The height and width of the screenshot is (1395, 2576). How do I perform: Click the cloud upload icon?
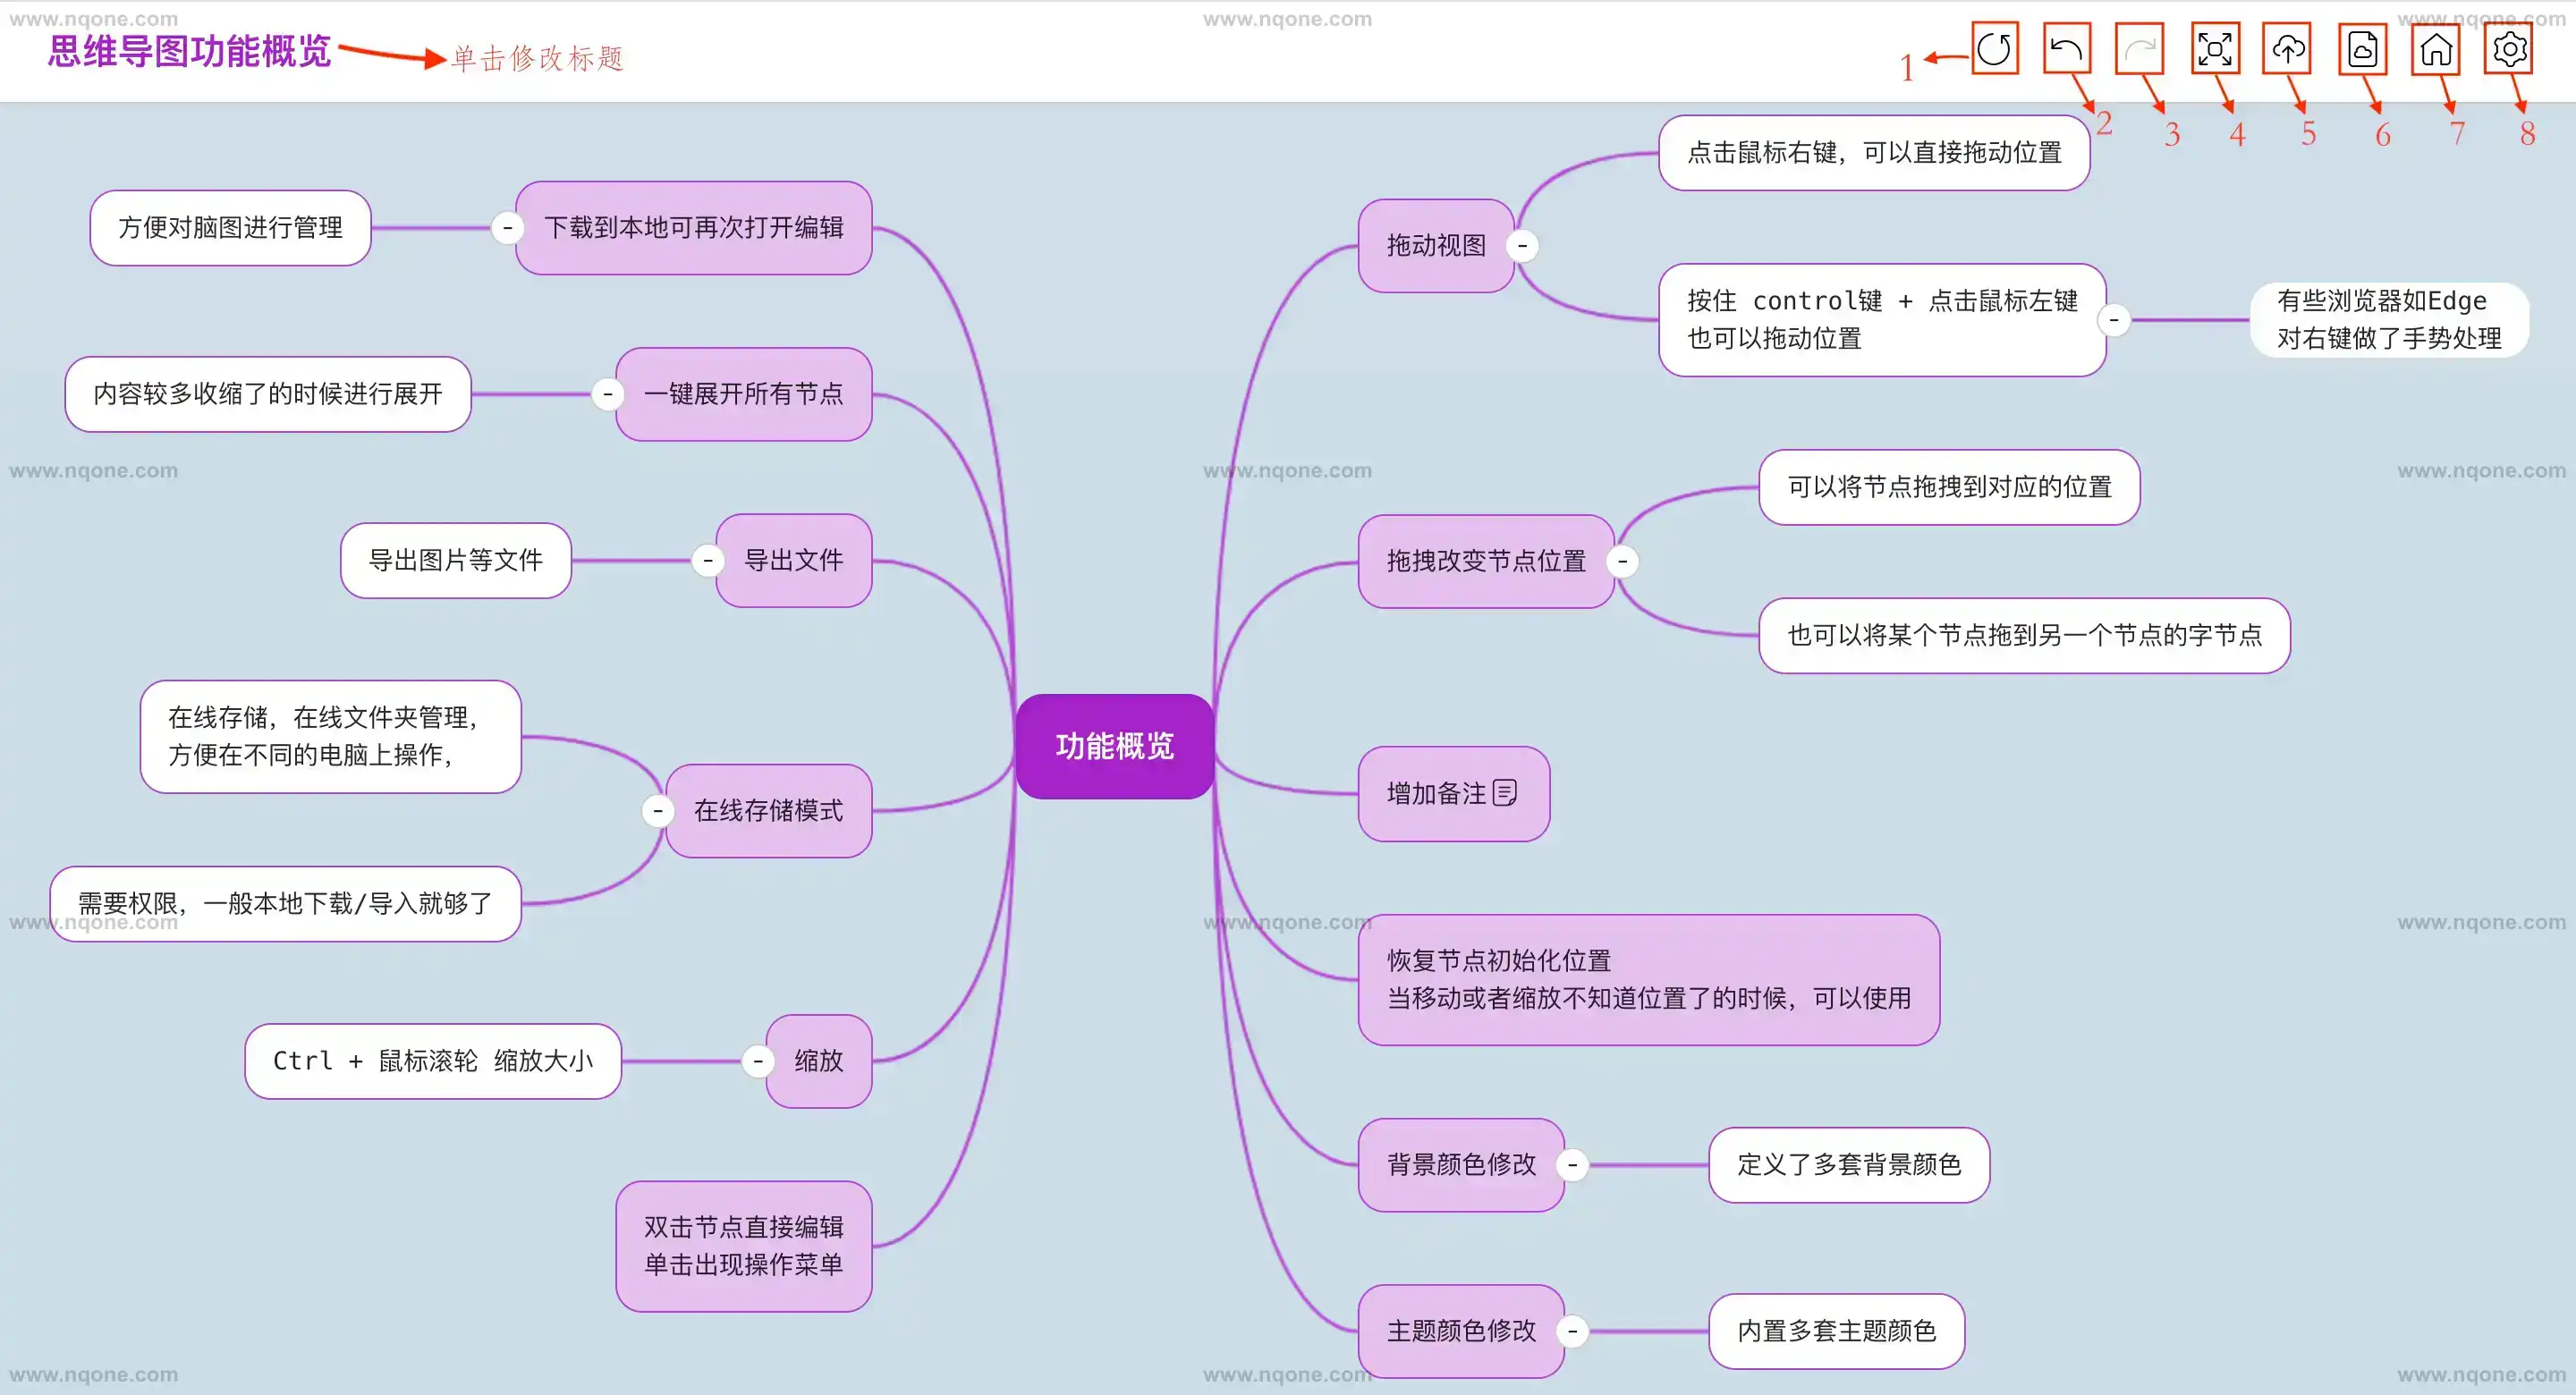tap(2288, 49)
